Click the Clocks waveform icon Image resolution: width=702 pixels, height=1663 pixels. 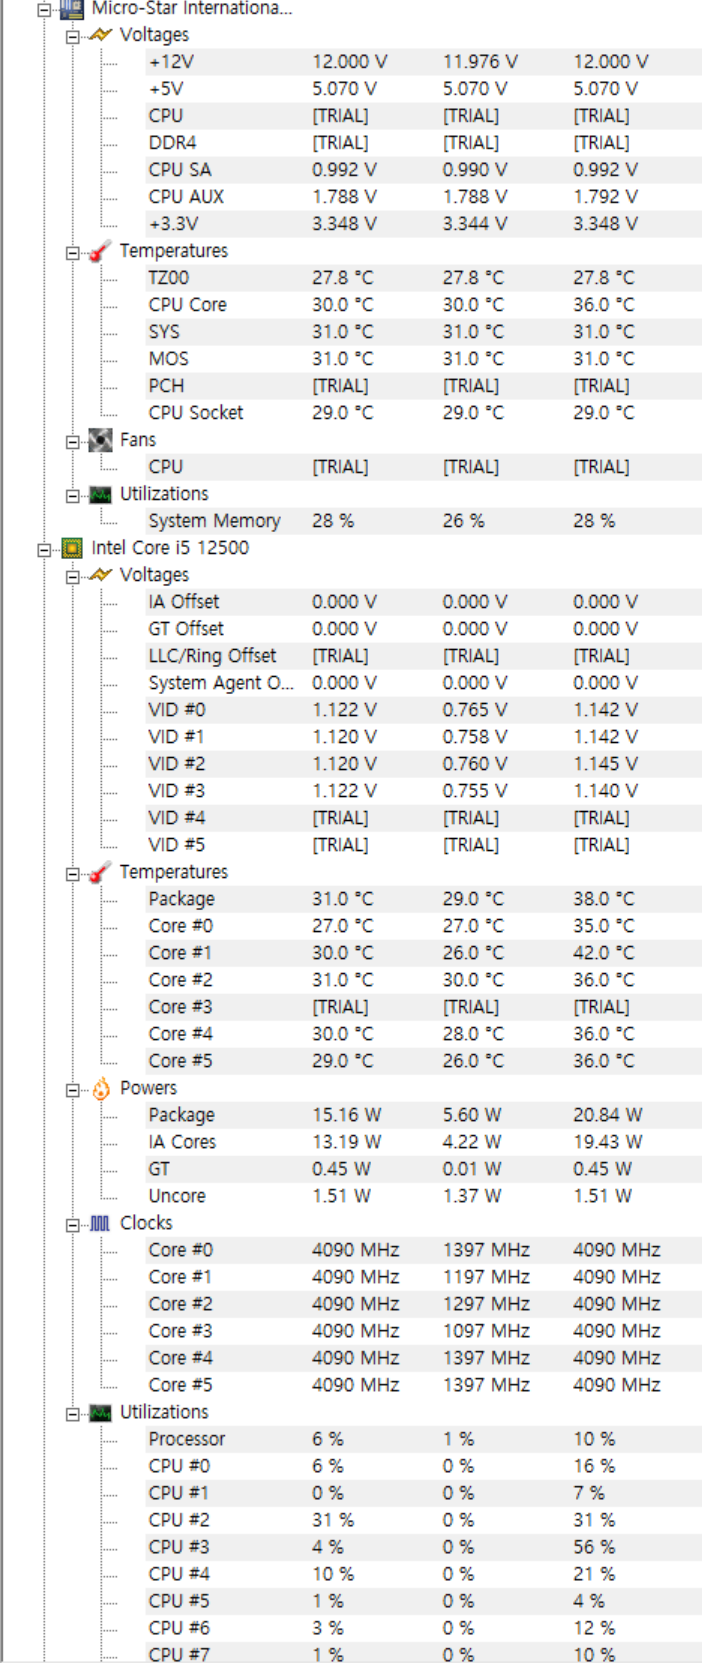point(100,1223)
